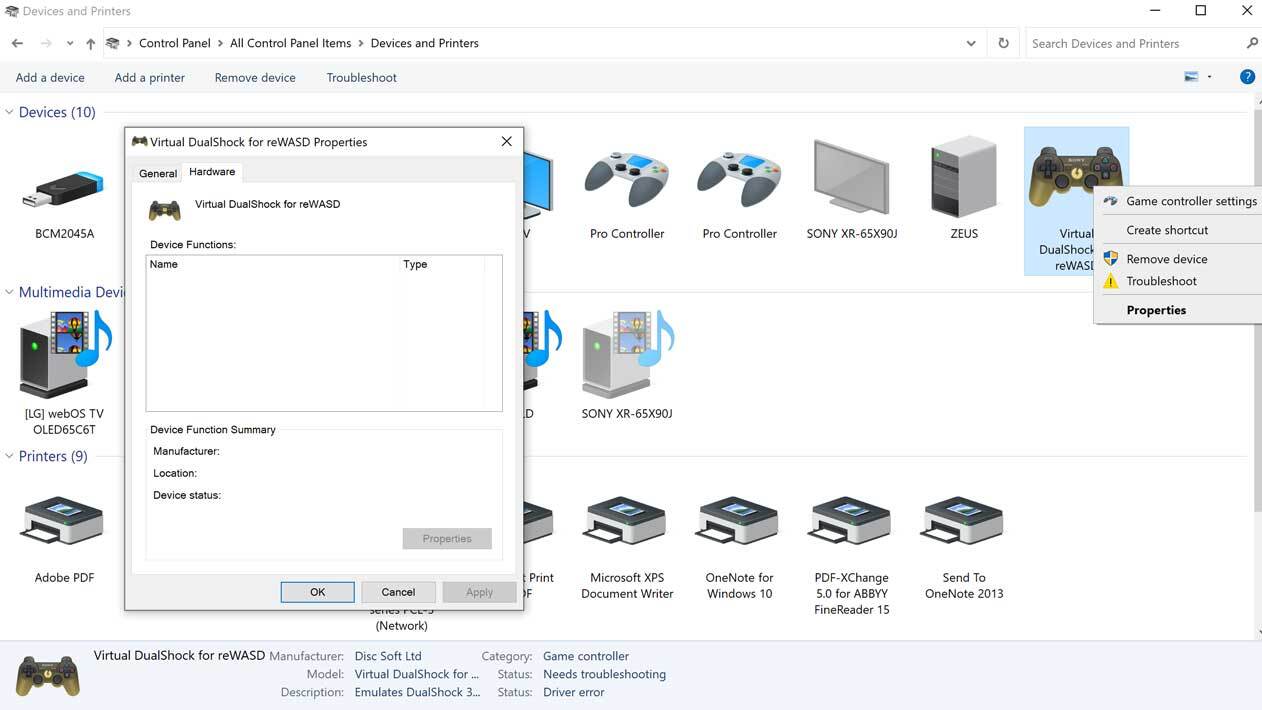Collapse the Multimedia Devices group
This screenshot has height=710, width=1262.
click(x=9, y=292)
